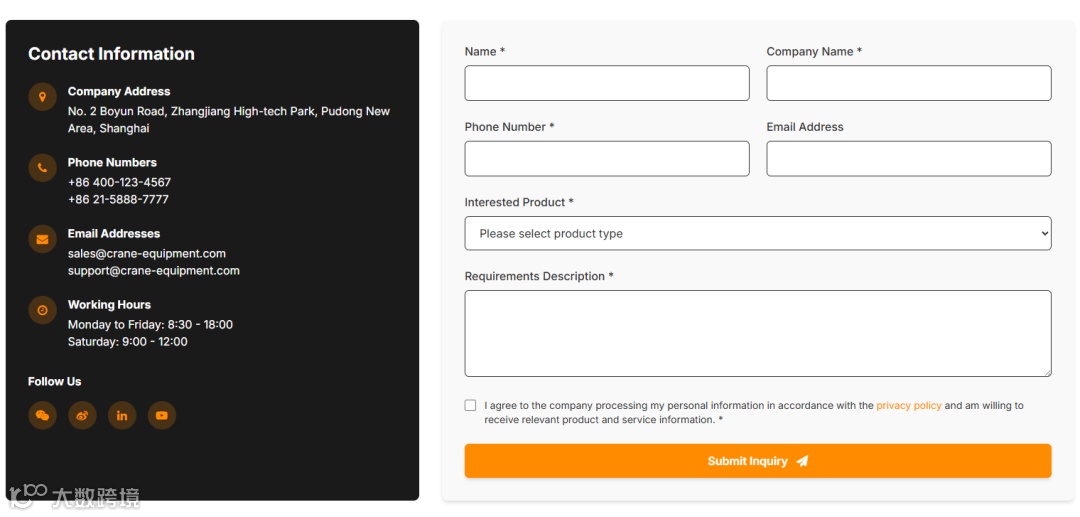Screen dimensions: 1080x517
Task: Open the Weibo social icon
Action: 82,415
